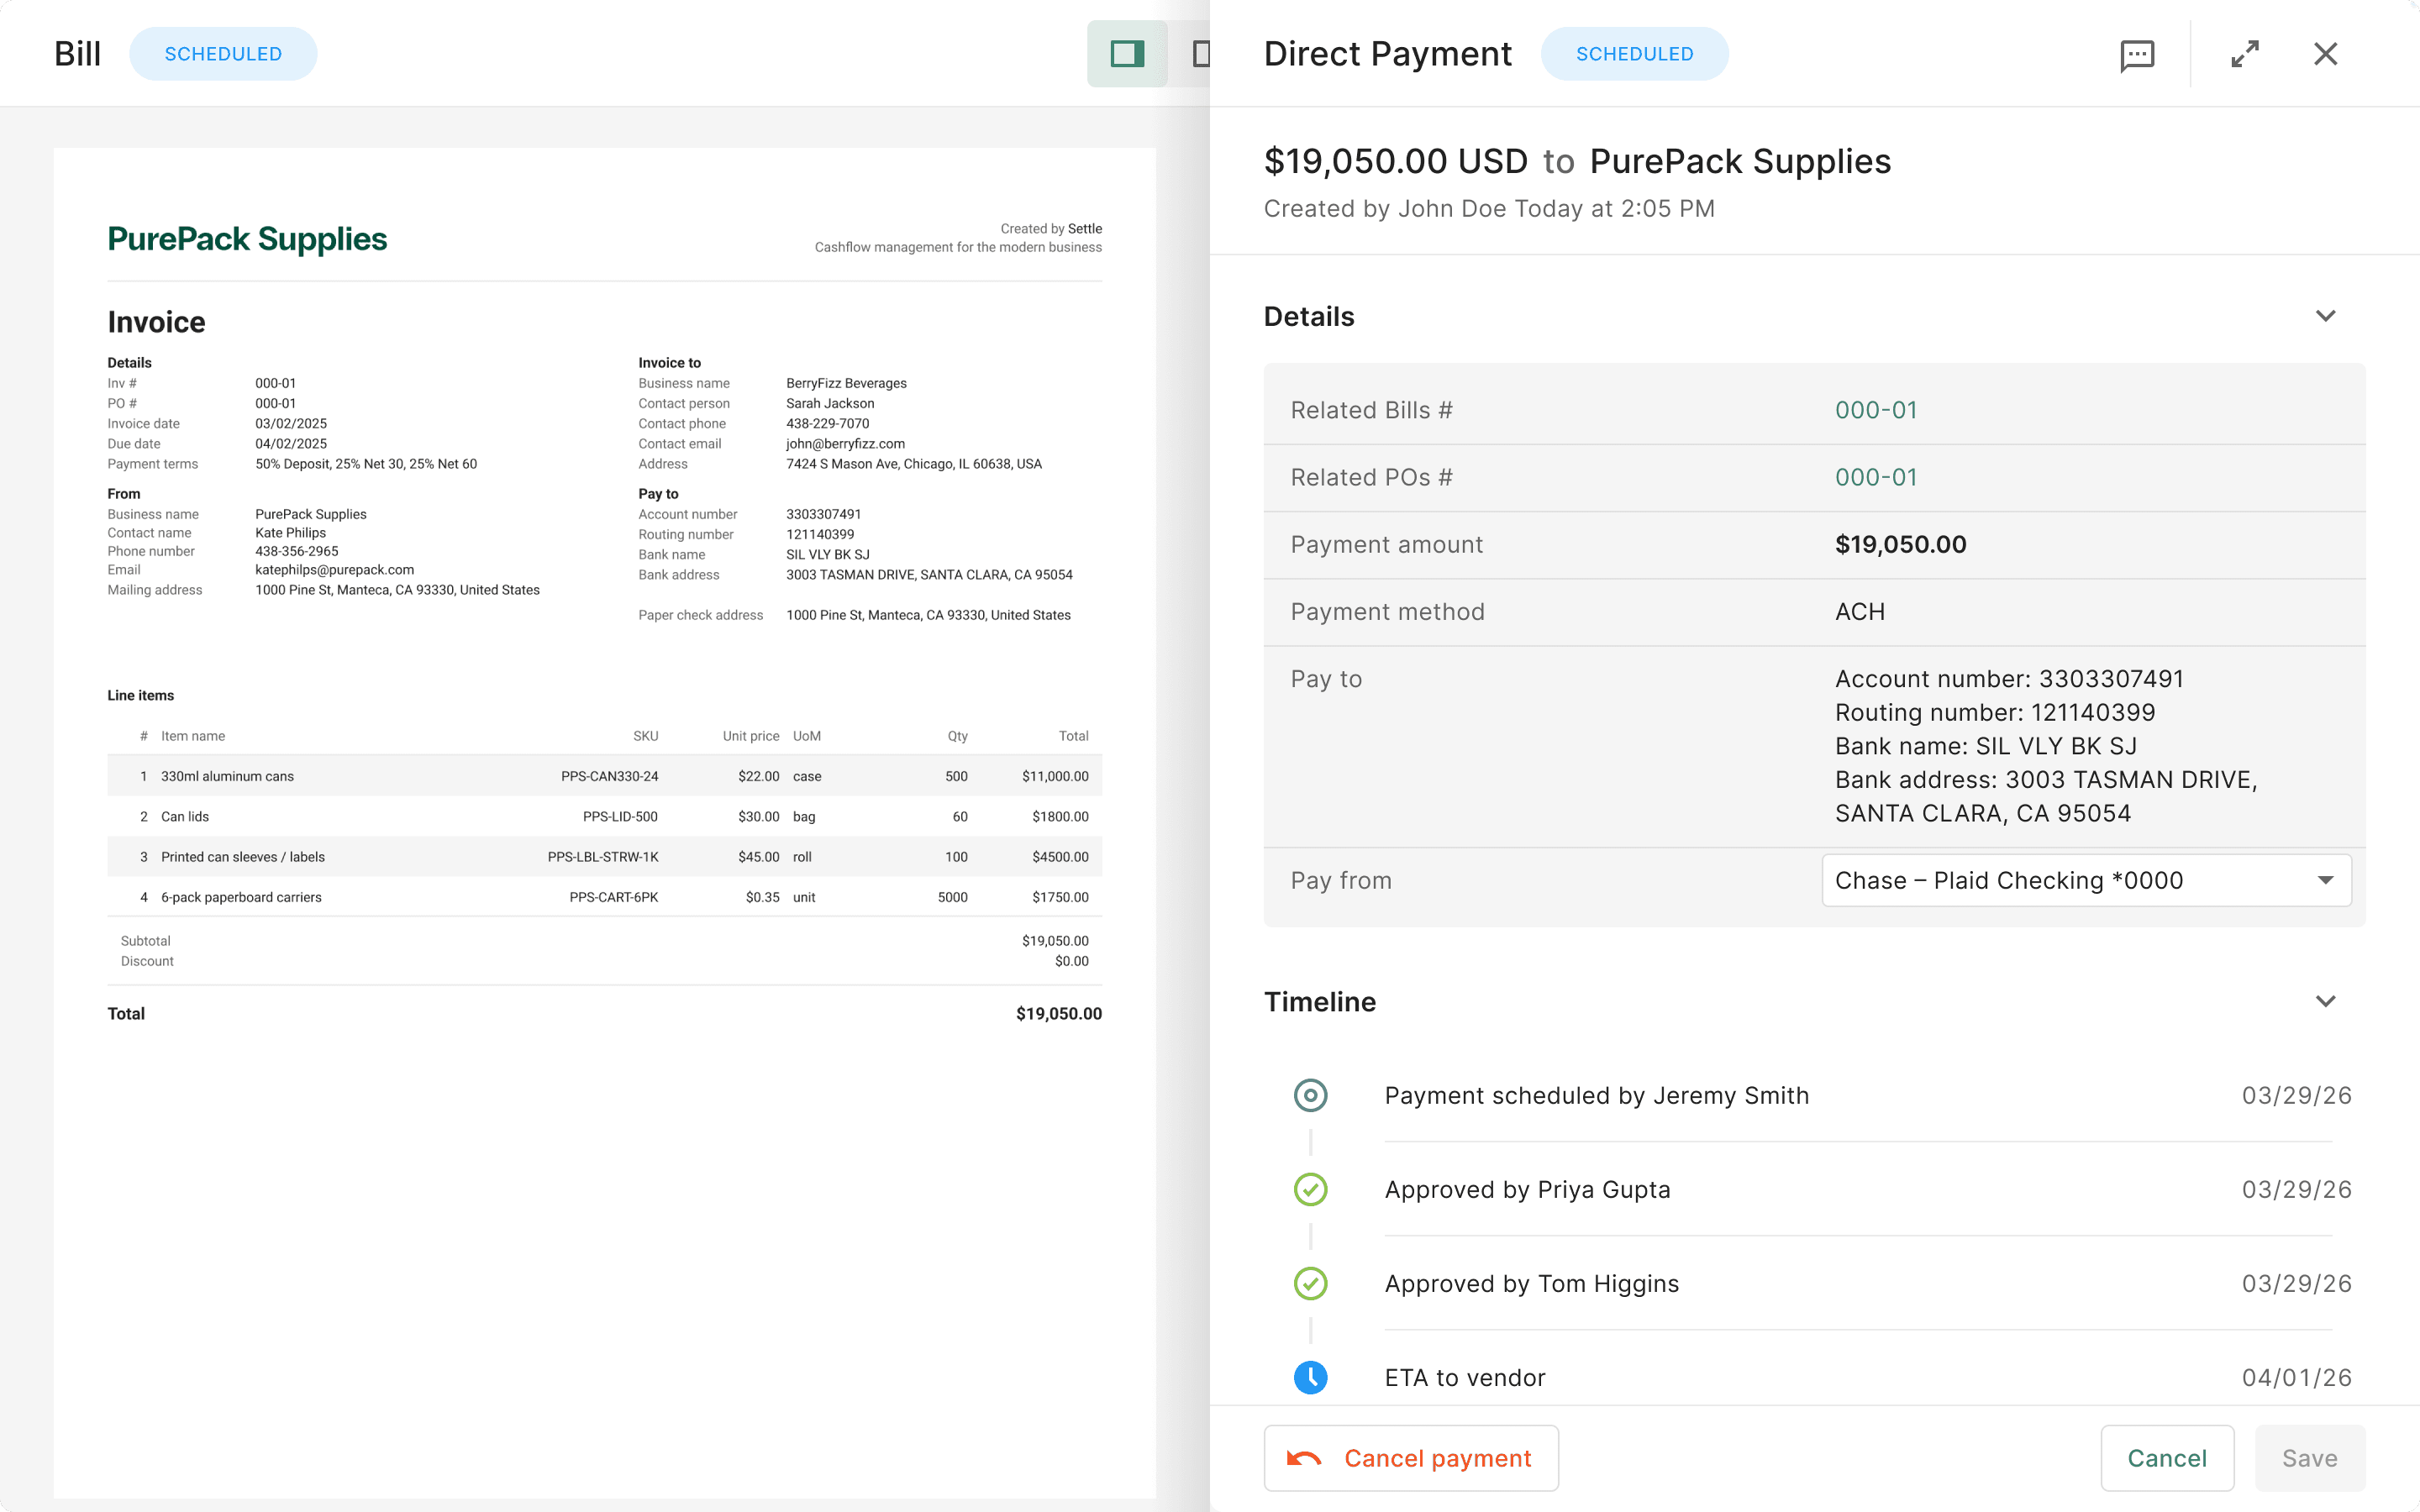The image size is (2420, 1512).
Task: Click the 'ETA to vendor' entry
Action: click(1465, 1377)
